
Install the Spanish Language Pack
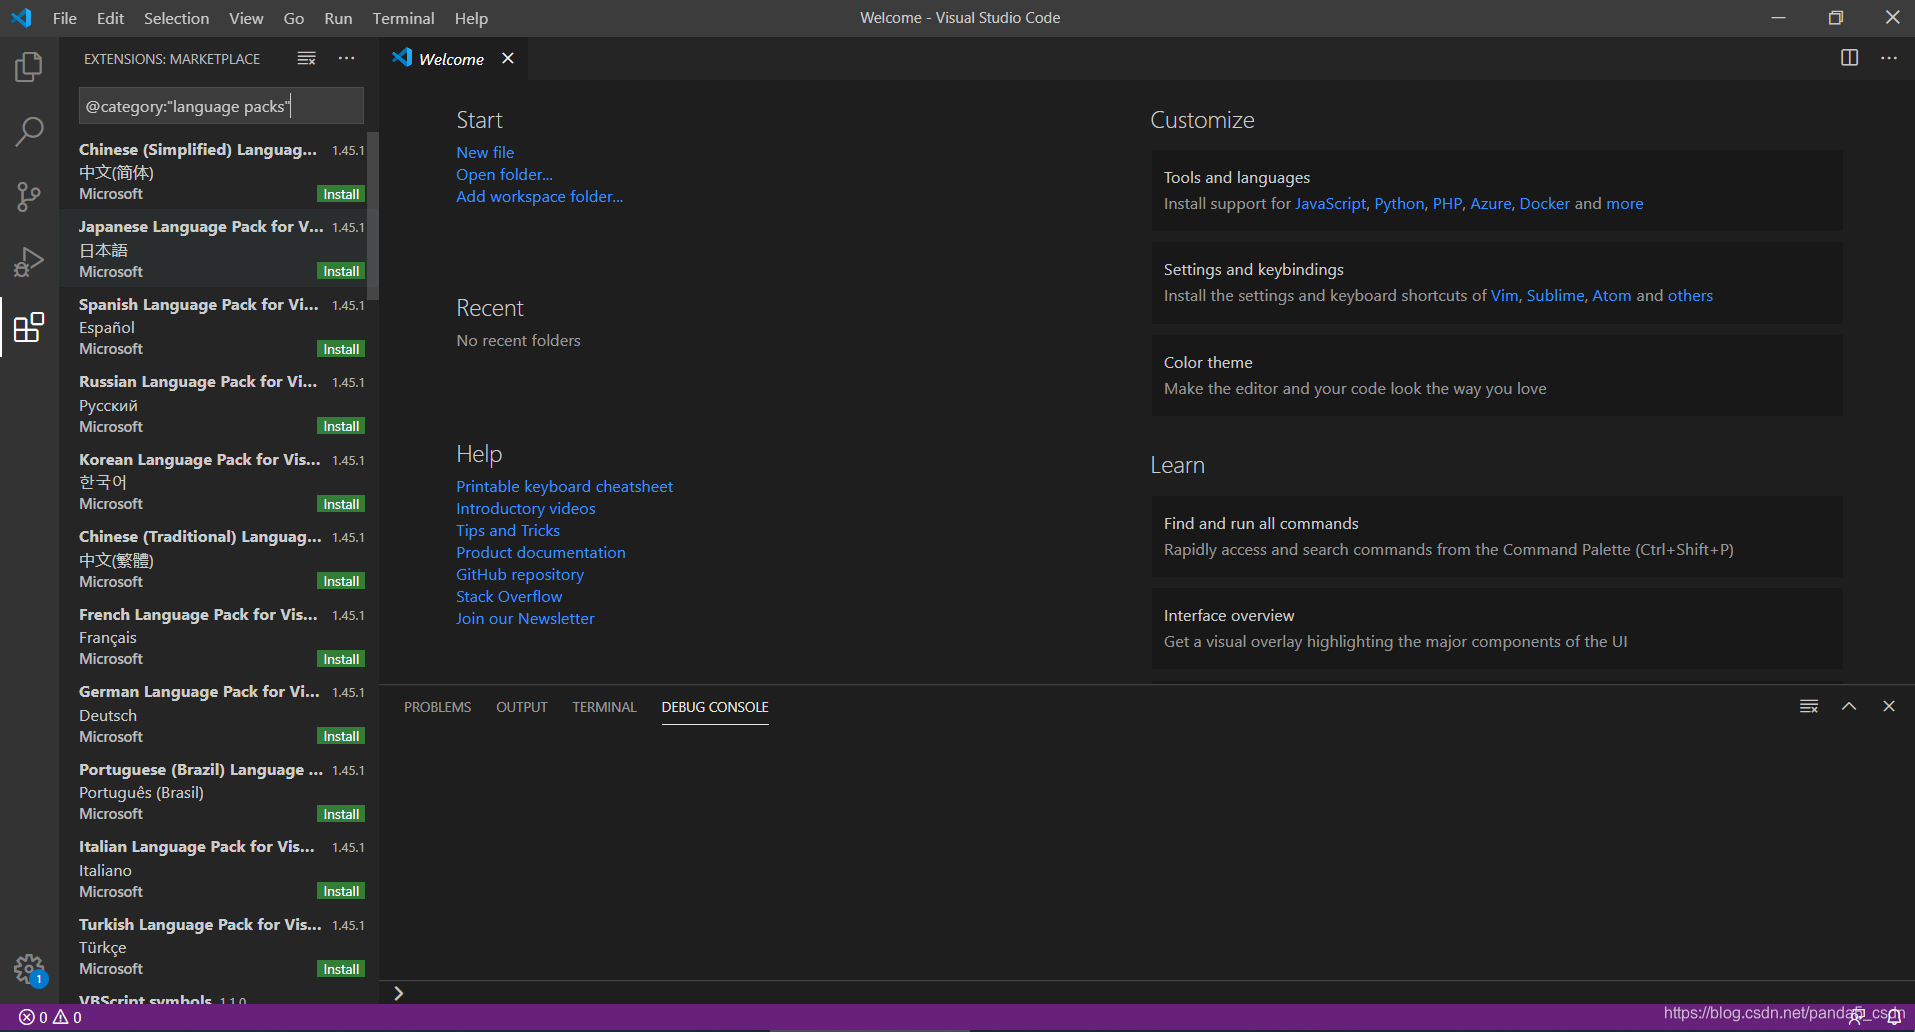click(341, 349)
